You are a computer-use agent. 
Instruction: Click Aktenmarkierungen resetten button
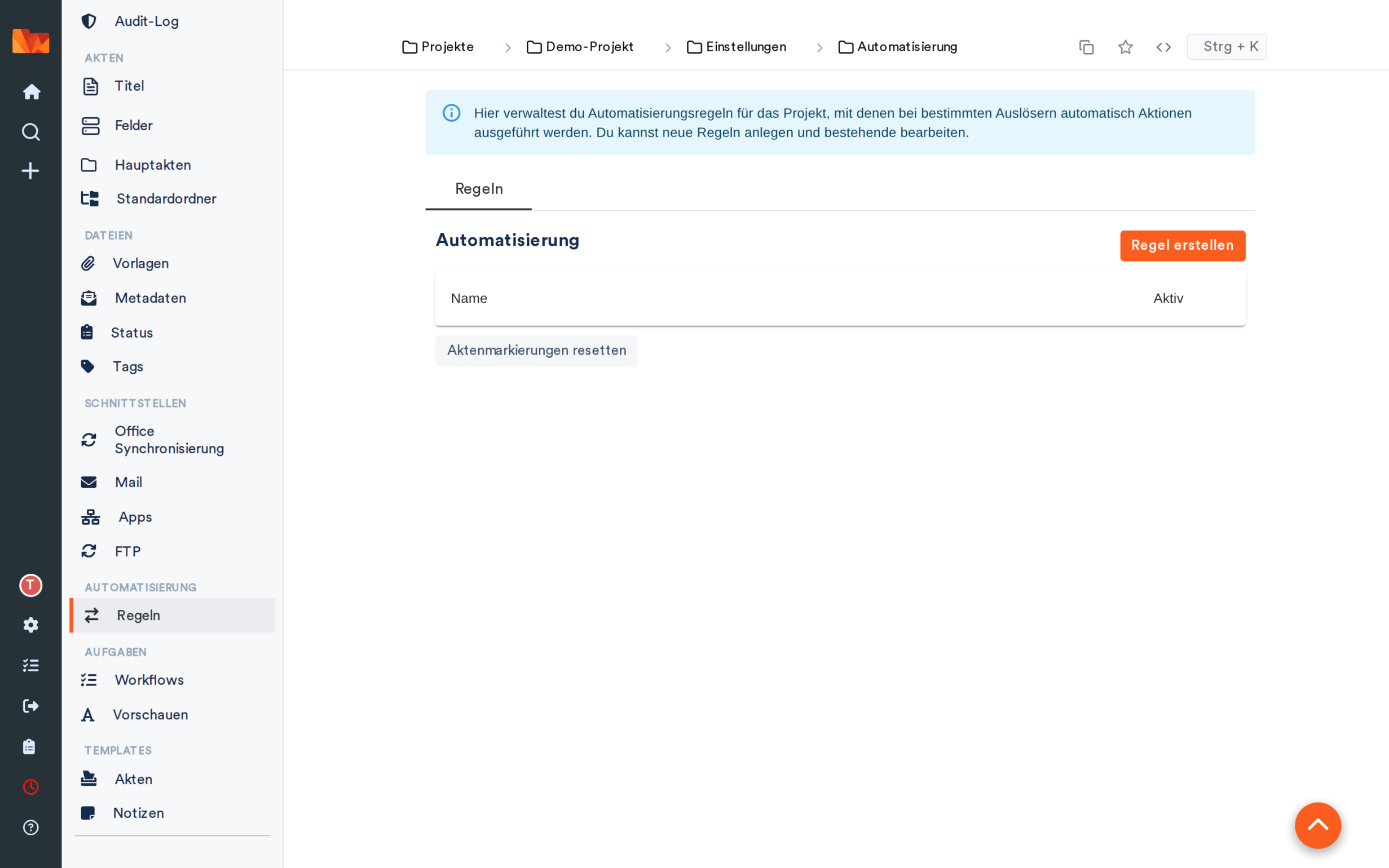tap(537, 351)
